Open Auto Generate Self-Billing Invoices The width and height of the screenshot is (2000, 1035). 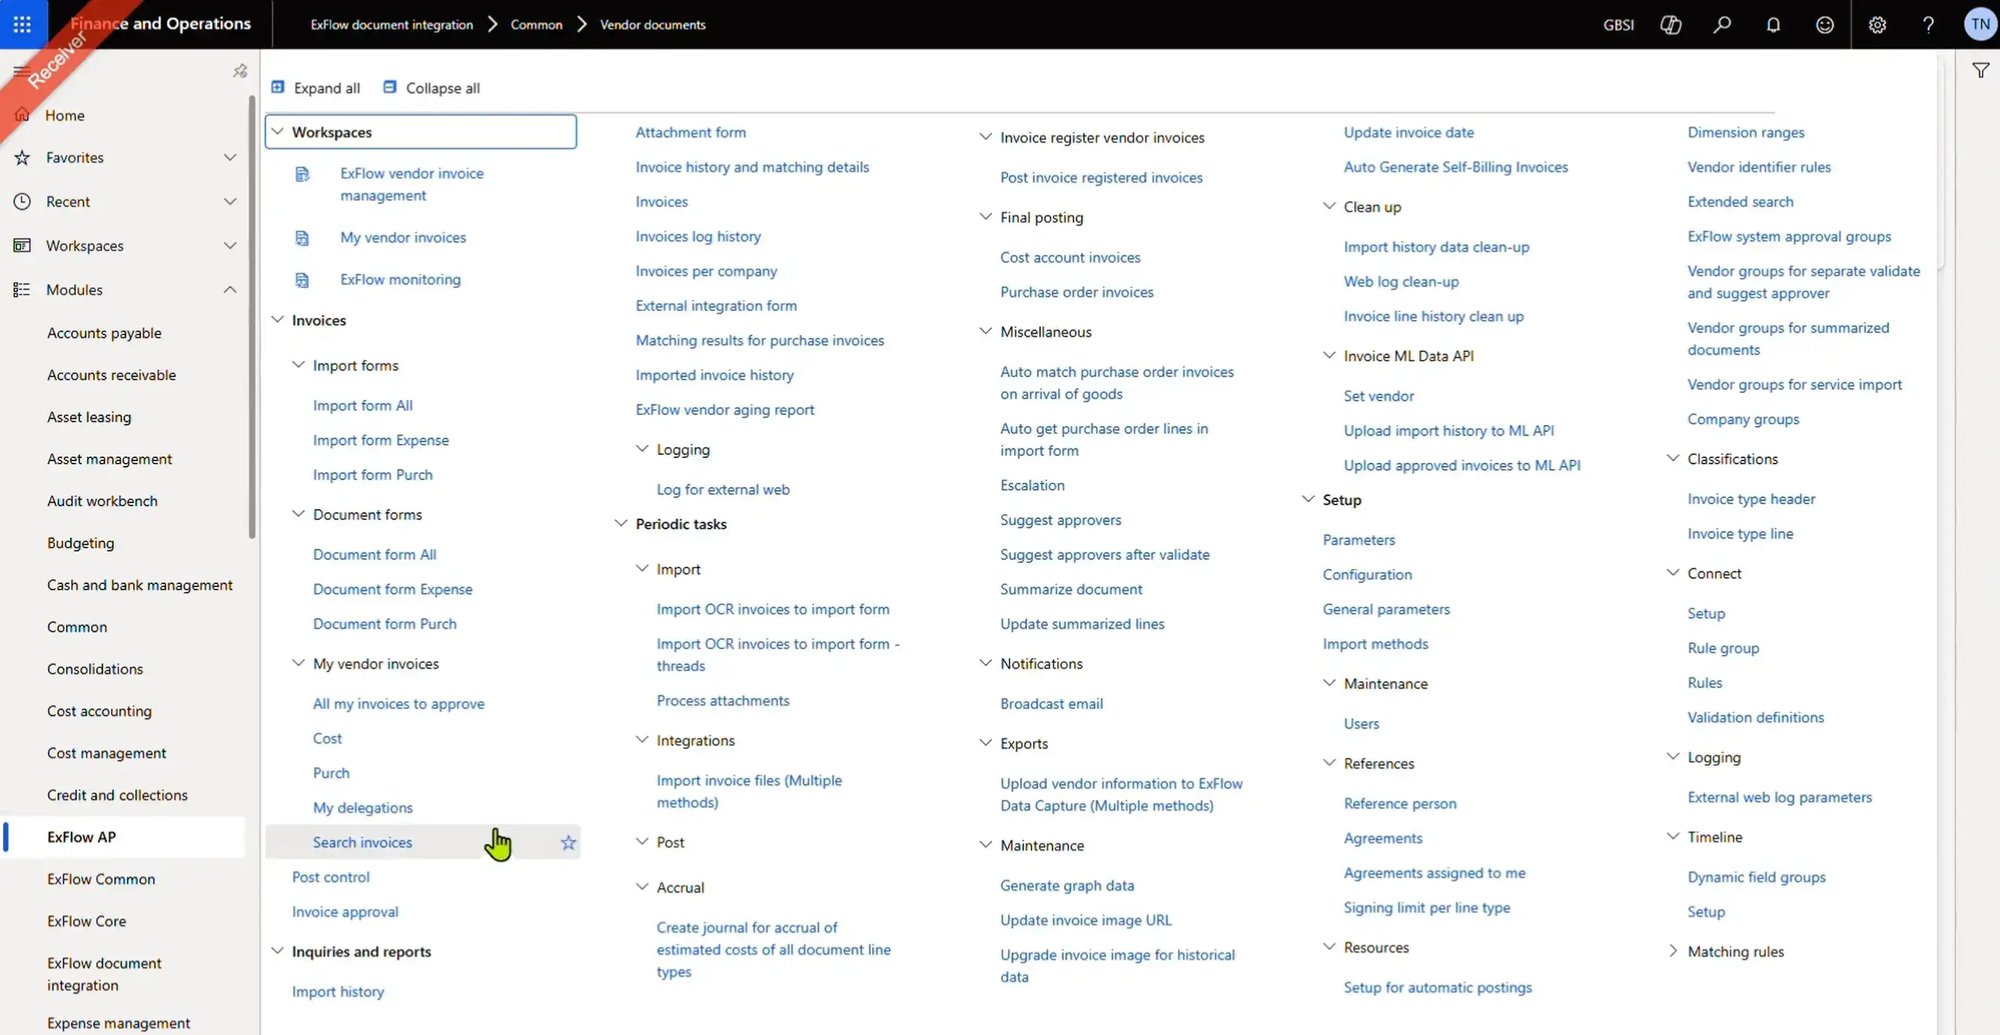[1456, 167]
